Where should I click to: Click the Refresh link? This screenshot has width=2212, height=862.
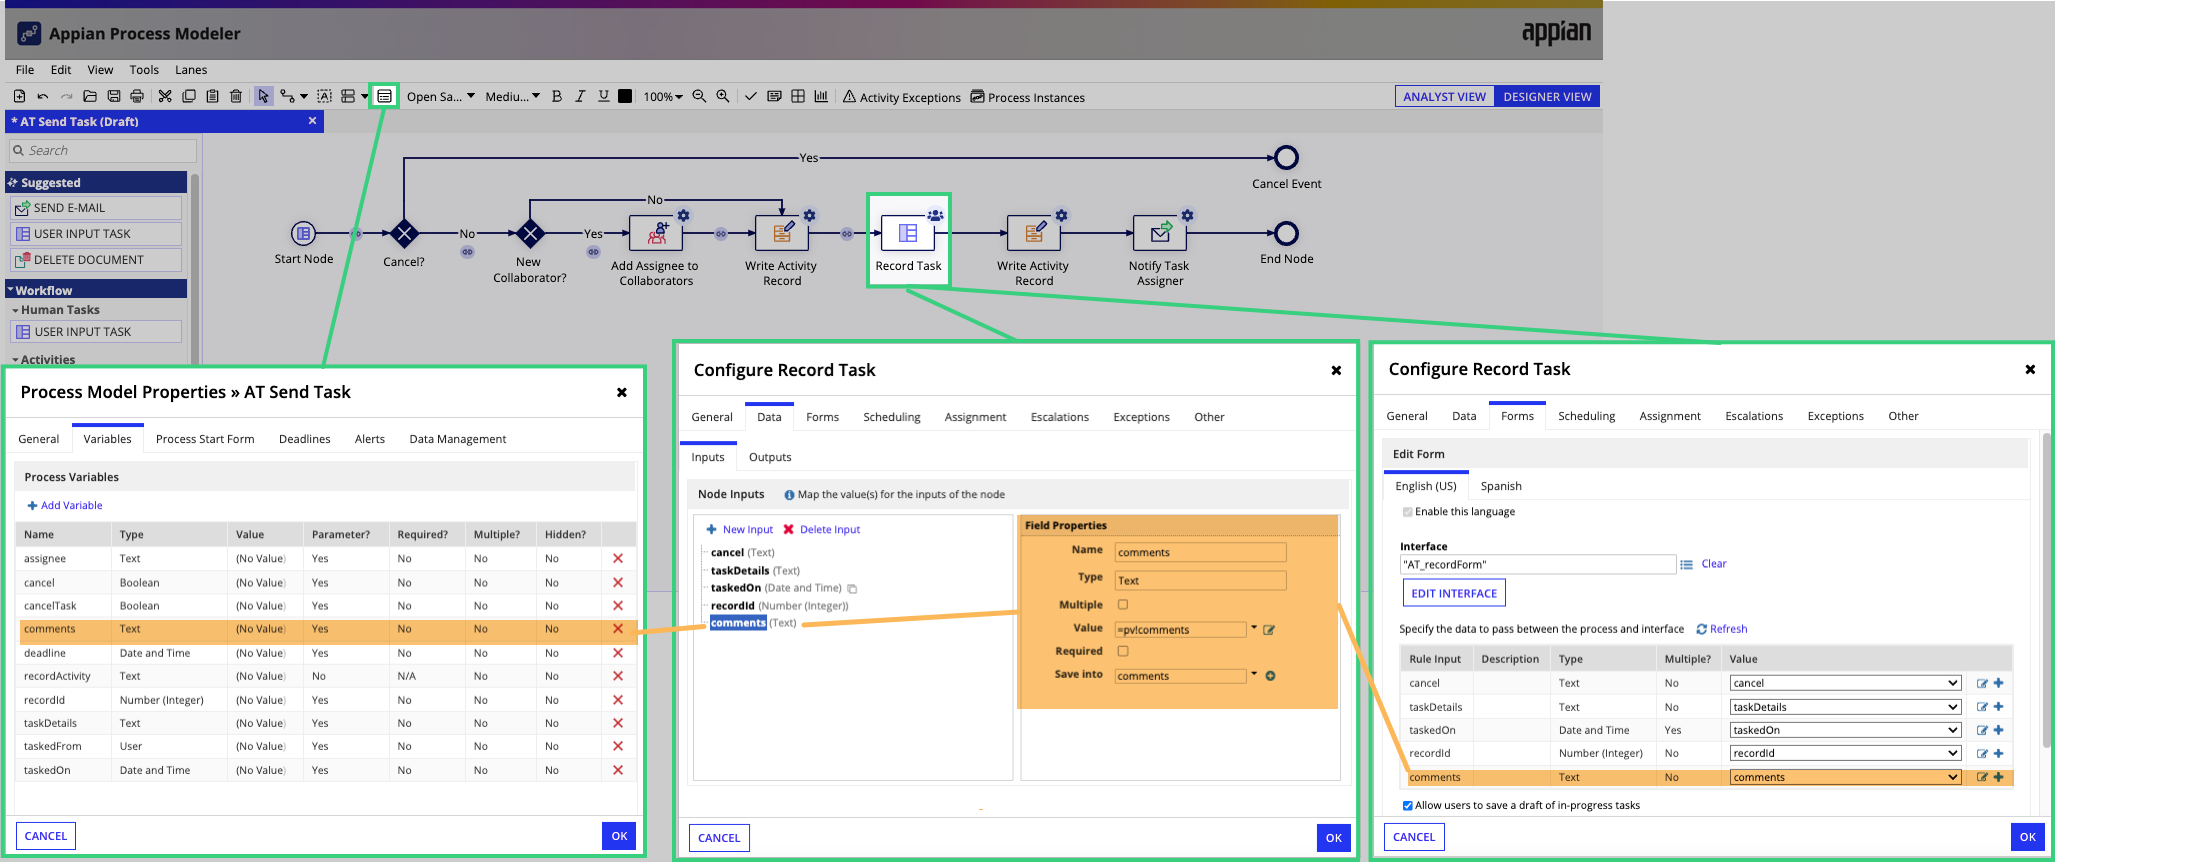click(1722, 629)
